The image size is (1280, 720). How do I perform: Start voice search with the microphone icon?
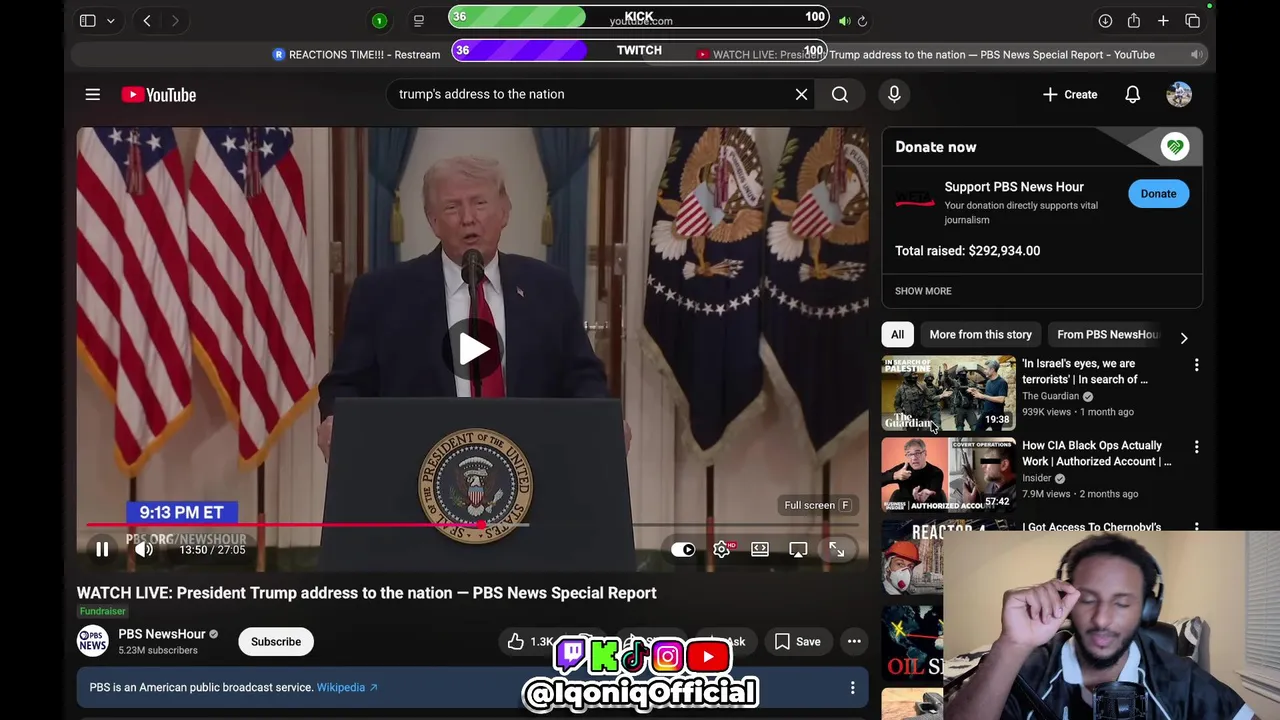894,94
